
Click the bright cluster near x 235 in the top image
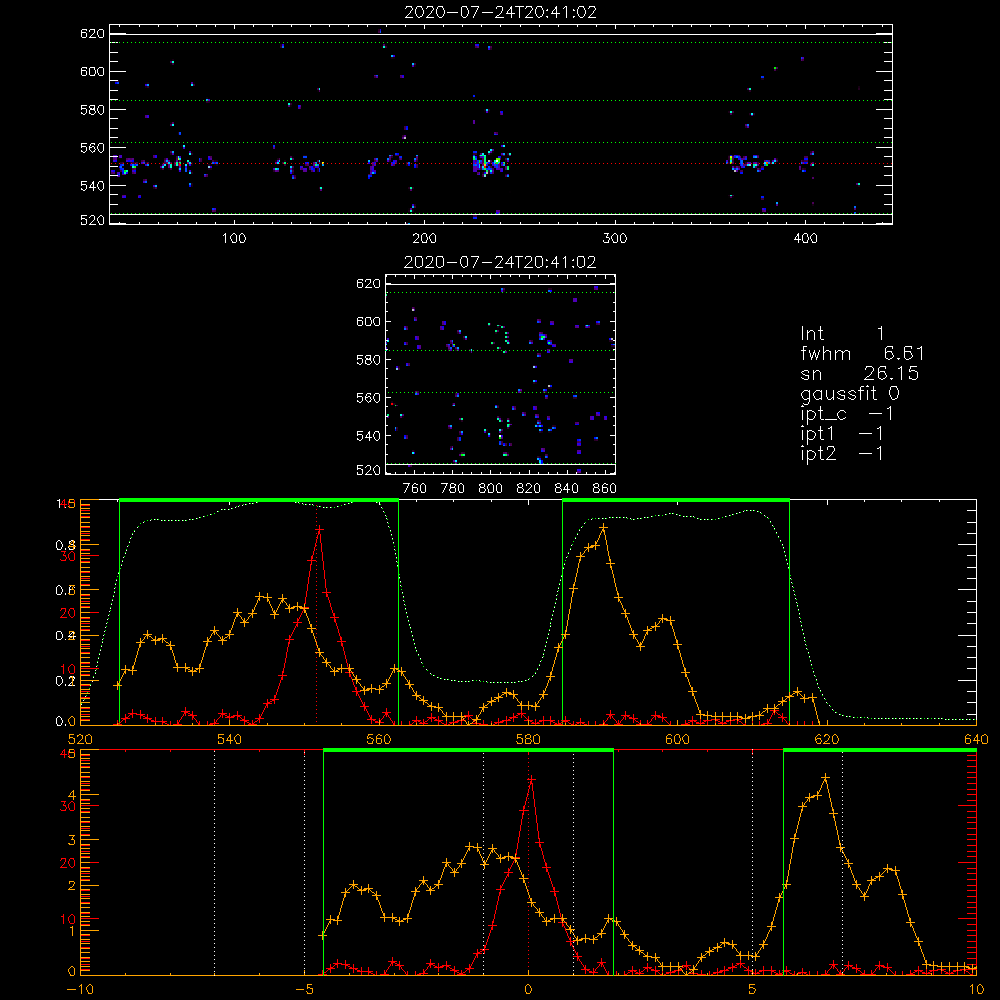pos(490,163)
